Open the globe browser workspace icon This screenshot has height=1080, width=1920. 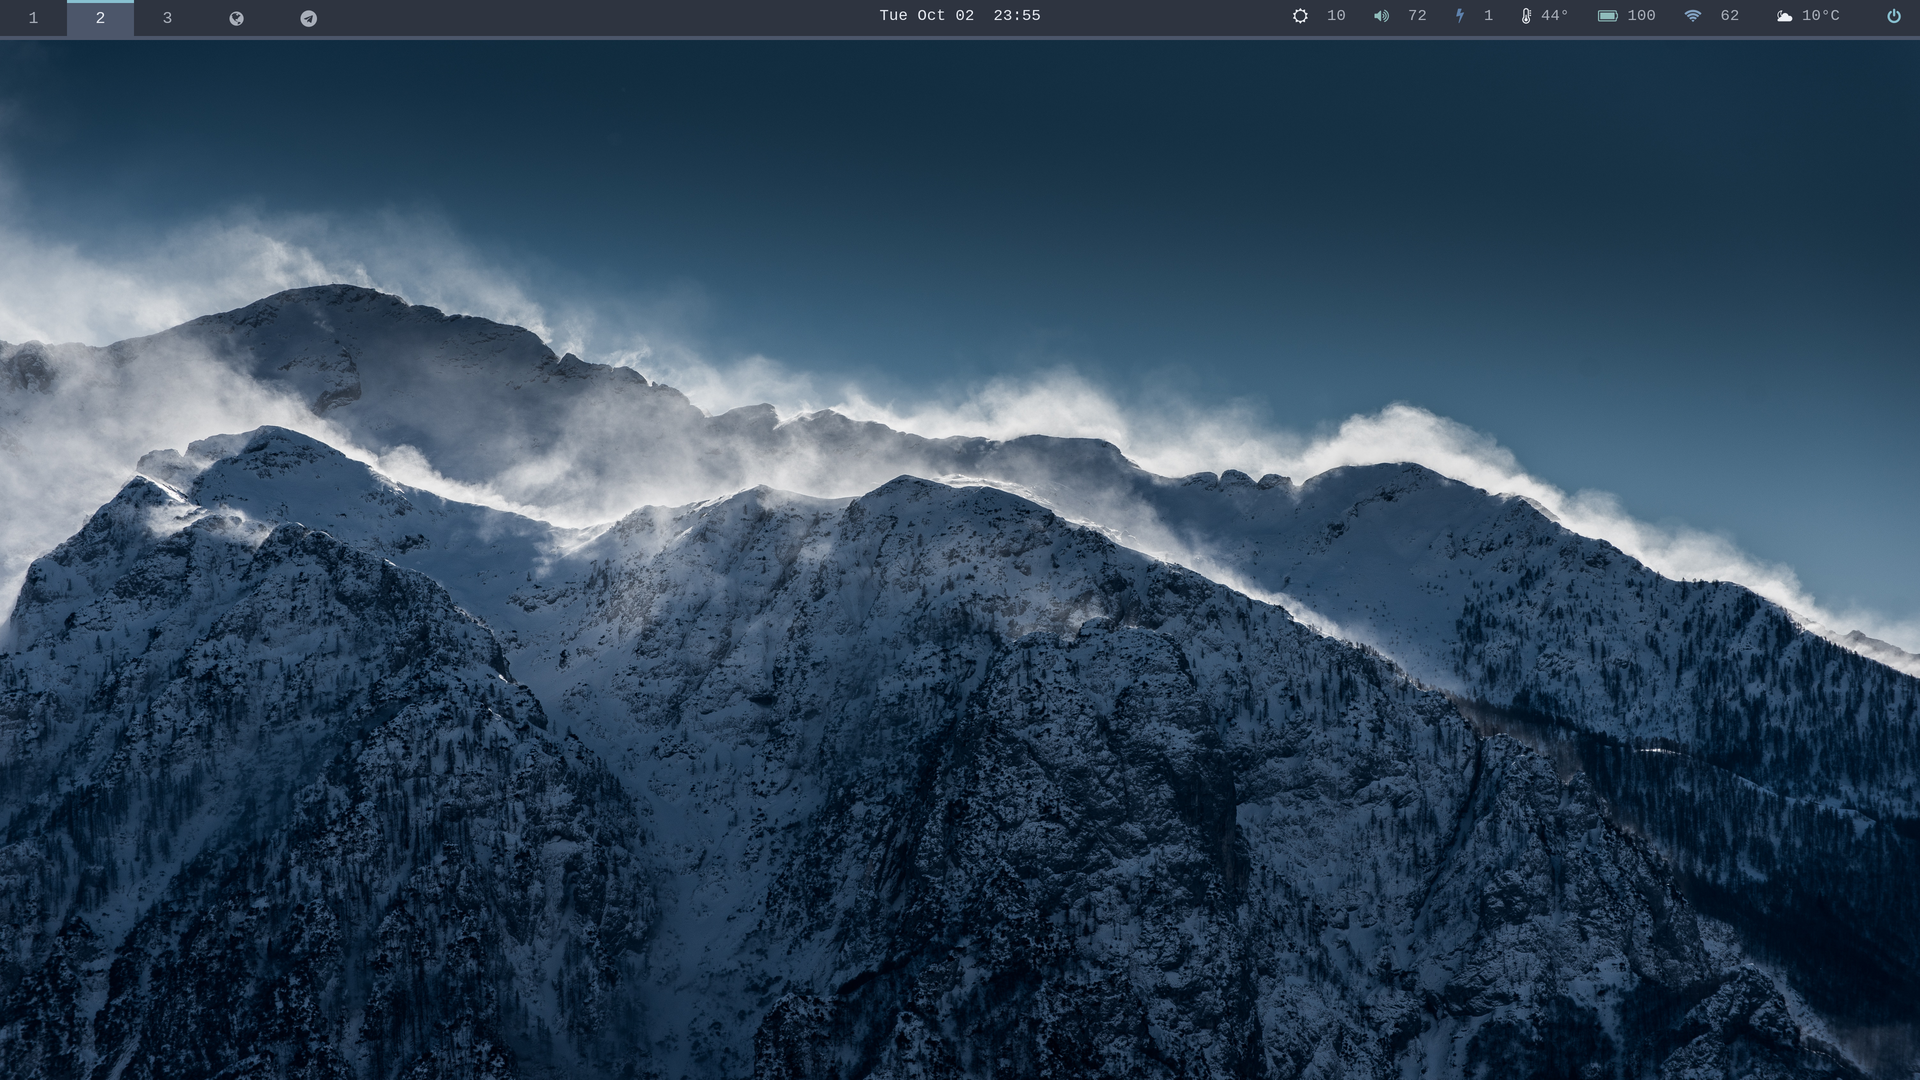point(236,18)
